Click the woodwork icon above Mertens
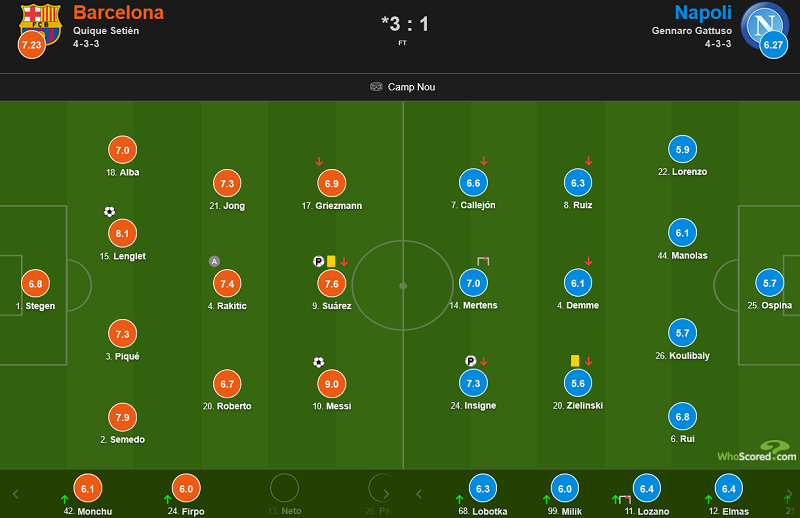The image size is (800, 518). pyautogui.click(x=483, y=261)
